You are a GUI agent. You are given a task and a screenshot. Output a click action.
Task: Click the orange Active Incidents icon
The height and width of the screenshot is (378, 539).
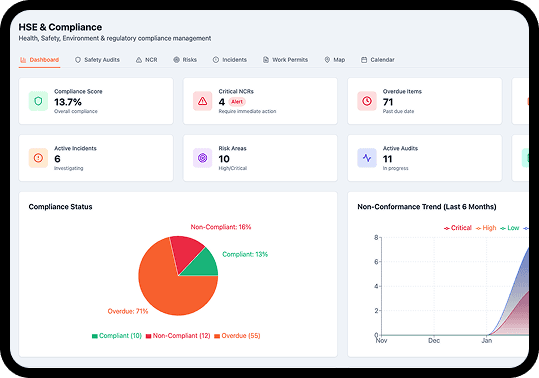[x=38, y=158]
